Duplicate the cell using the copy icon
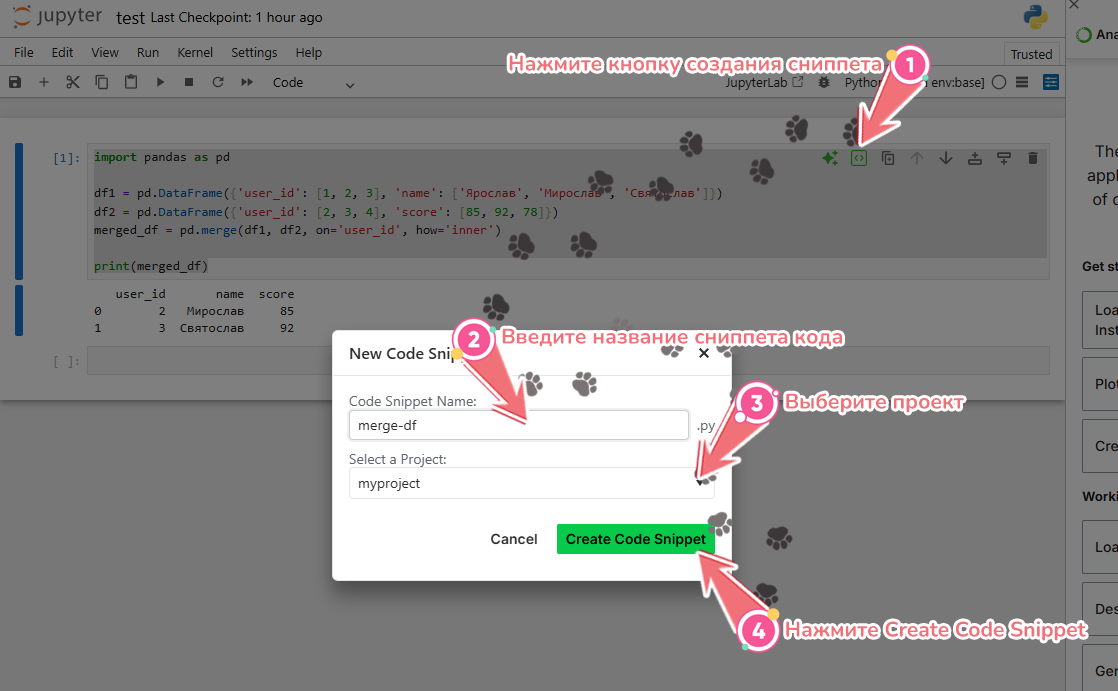Screen dimensions: 1118x691 point(888,158)
